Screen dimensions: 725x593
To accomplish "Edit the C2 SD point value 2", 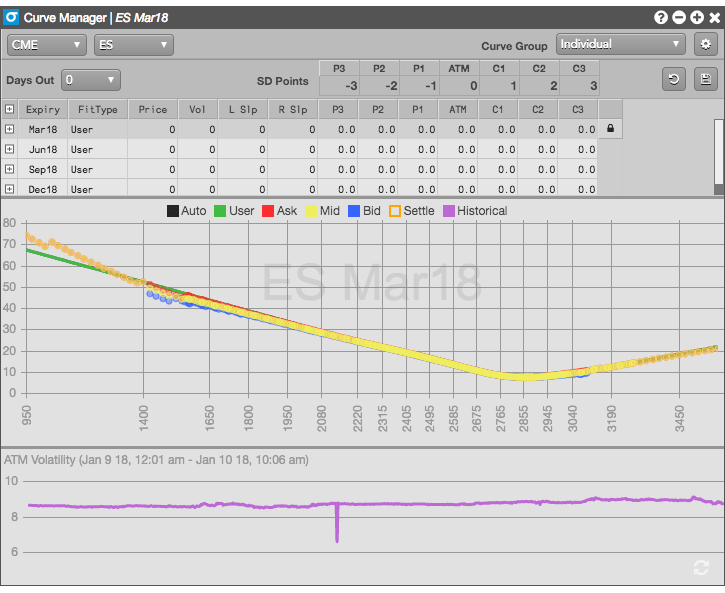I will [x=539, y=86].
